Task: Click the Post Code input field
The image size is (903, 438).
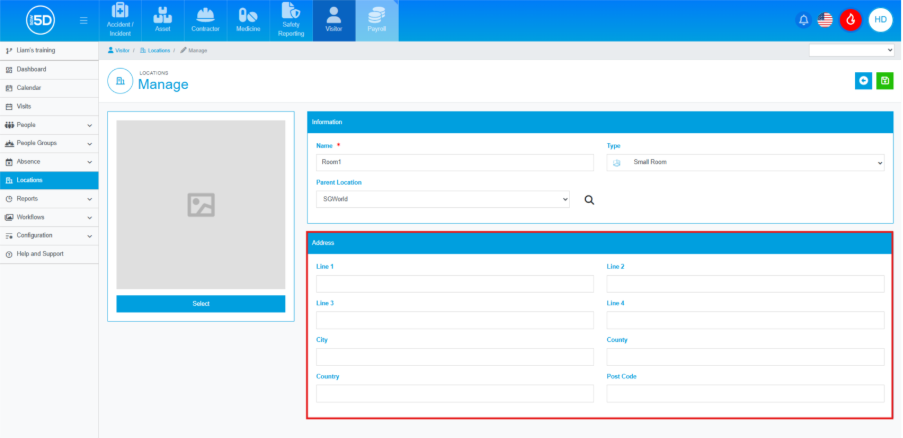Action: (745, 393)
